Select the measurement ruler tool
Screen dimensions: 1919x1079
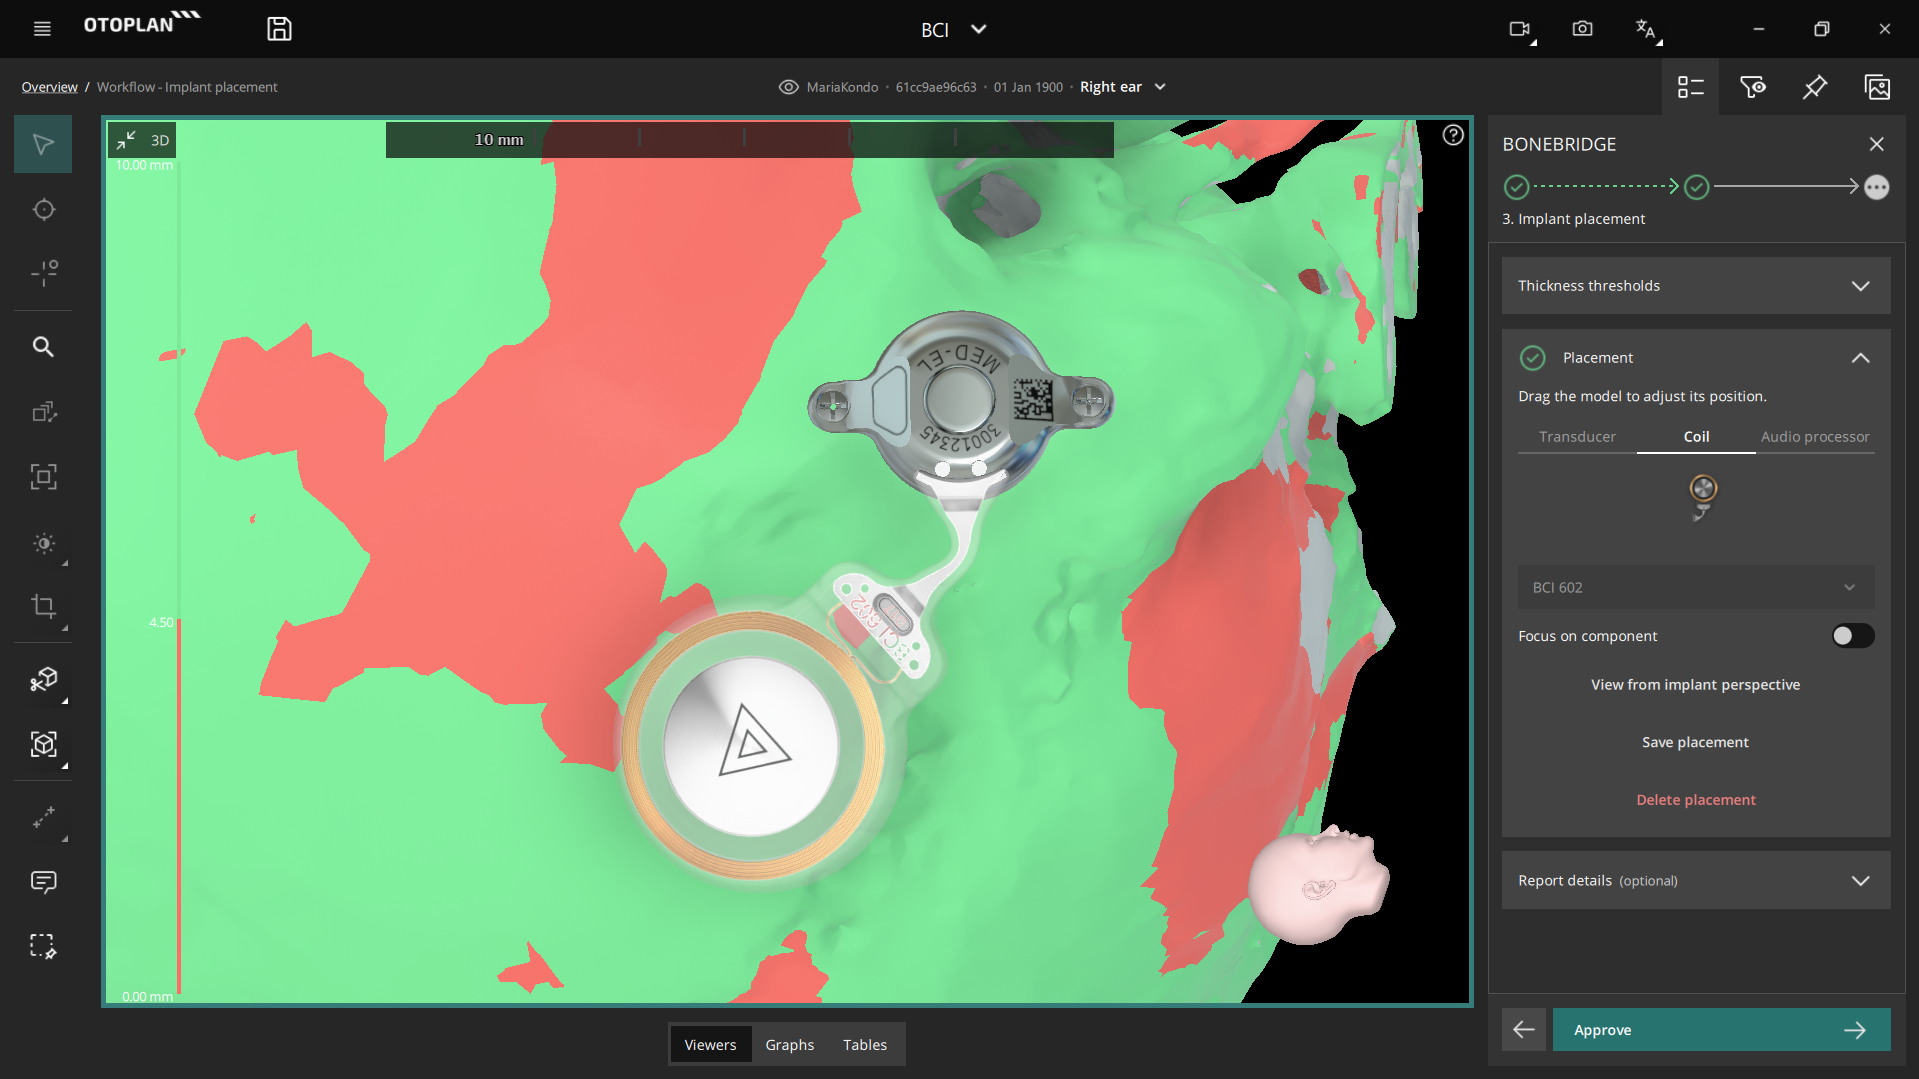pos(43,818)
